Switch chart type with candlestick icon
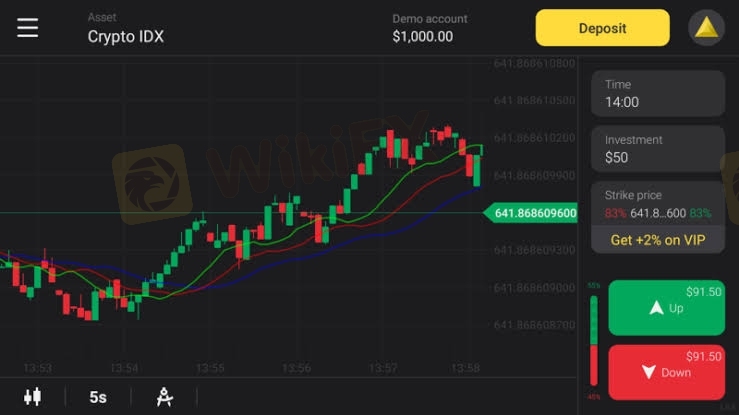739x415 pixels. (x=33, y=397)
